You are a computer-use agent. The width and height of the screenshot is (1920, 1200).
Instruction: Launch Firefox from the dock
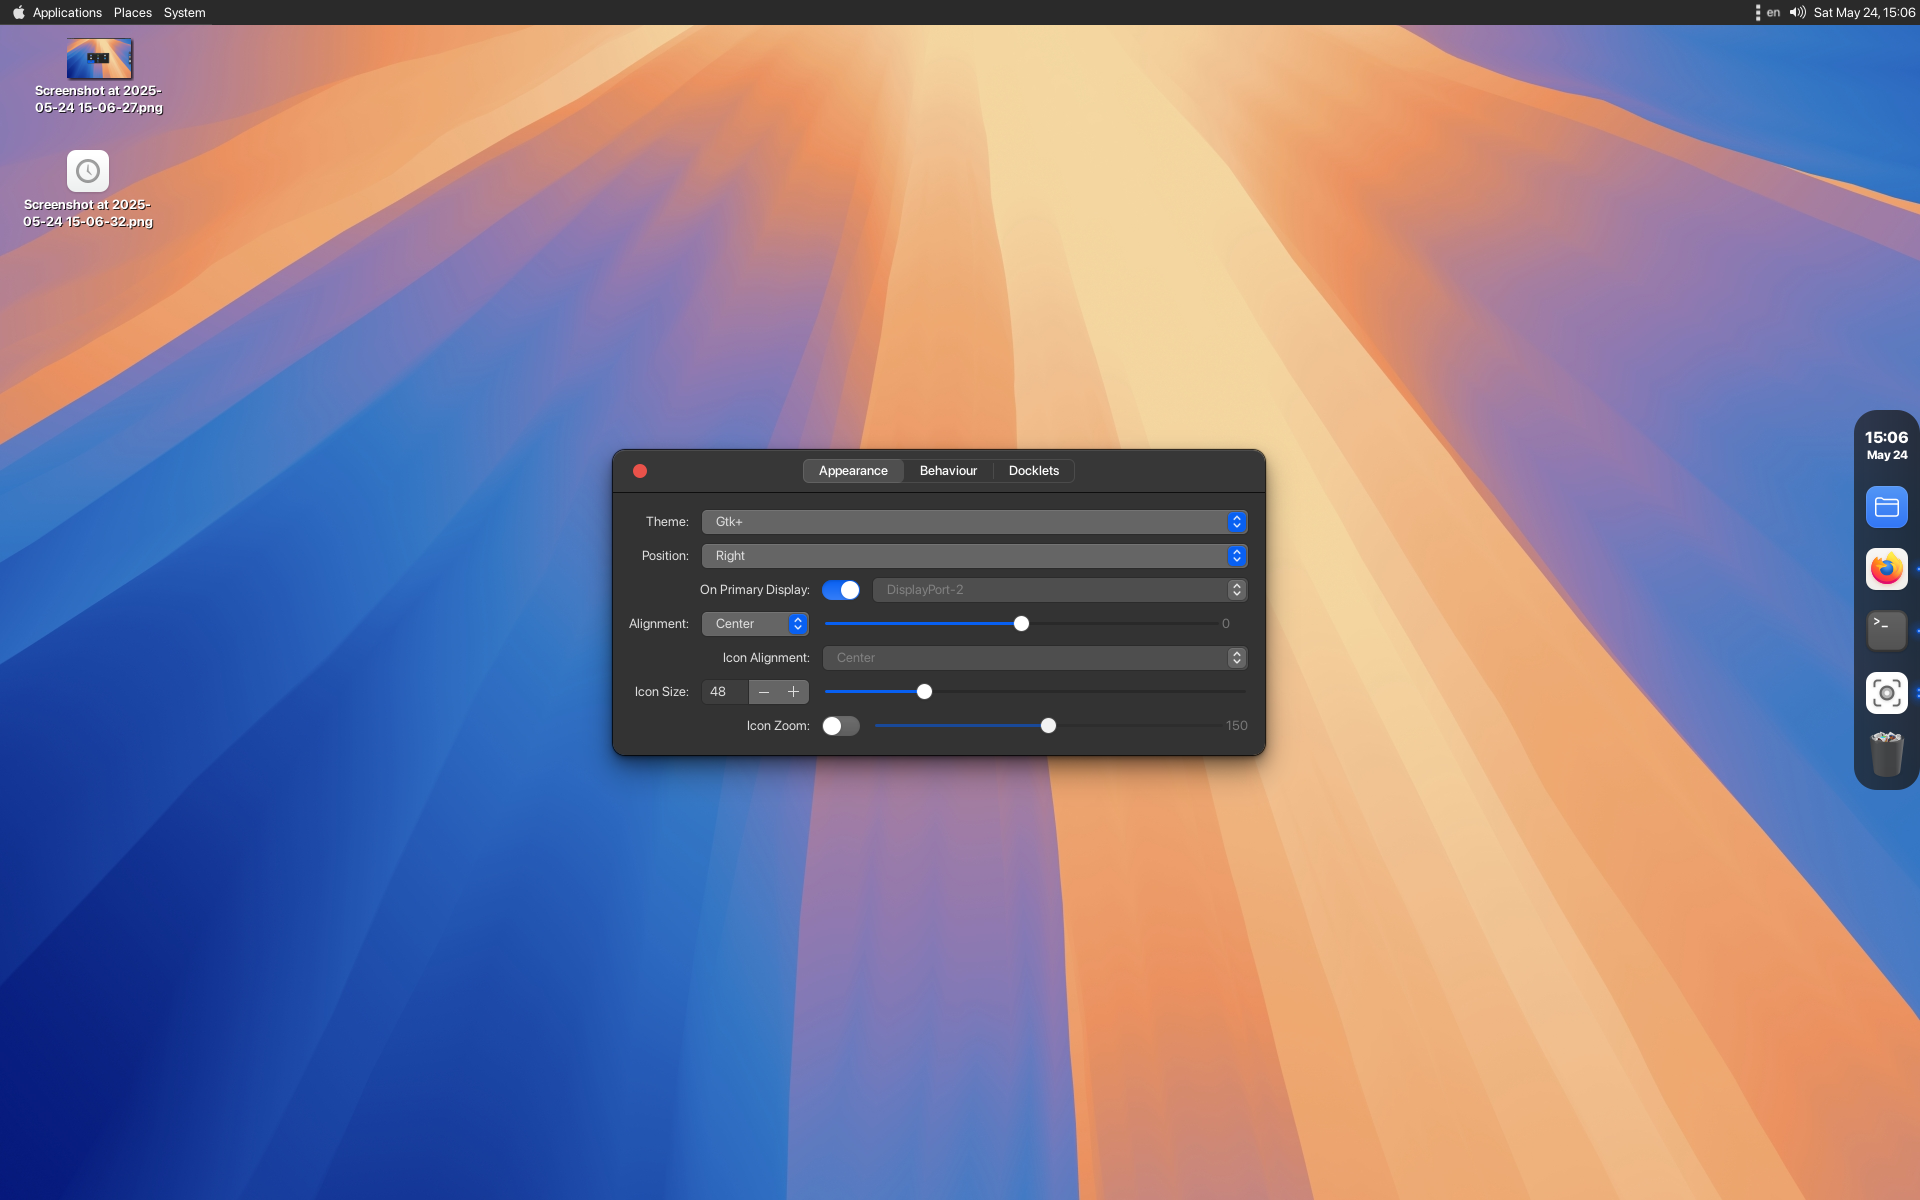[x=1886, y=569]
